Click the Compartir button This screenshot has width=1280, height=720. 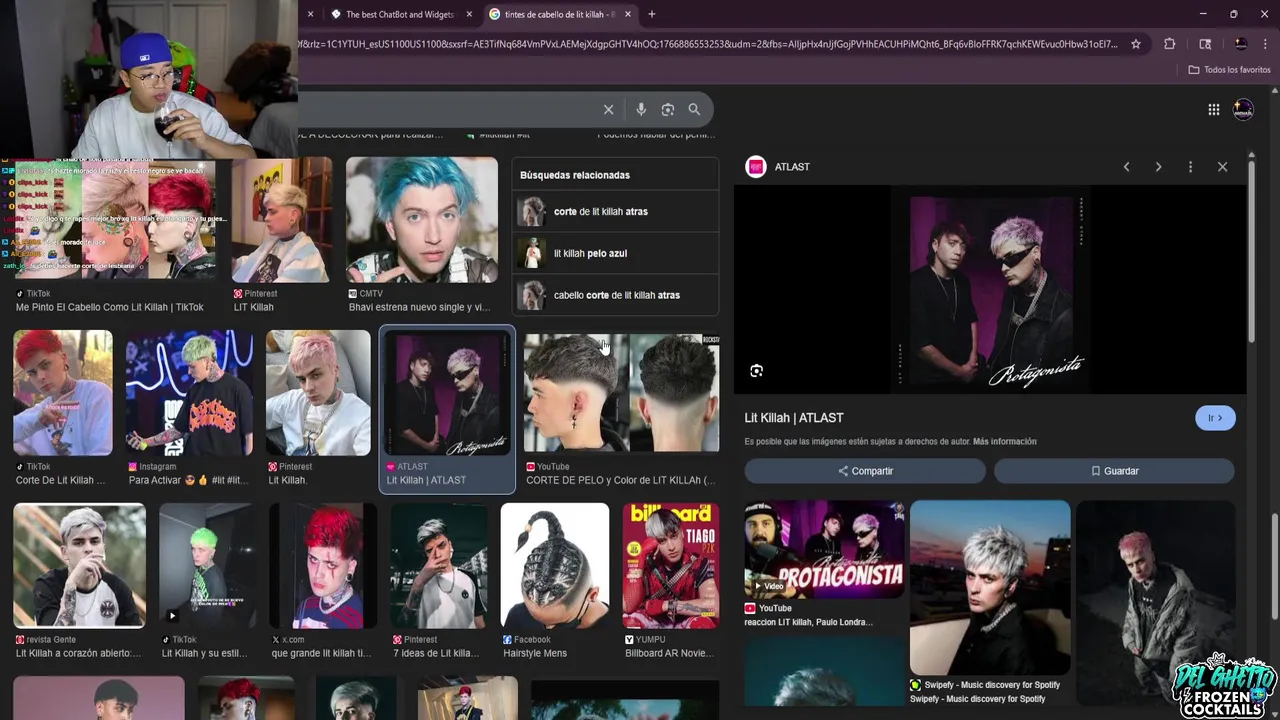[865, 471]
